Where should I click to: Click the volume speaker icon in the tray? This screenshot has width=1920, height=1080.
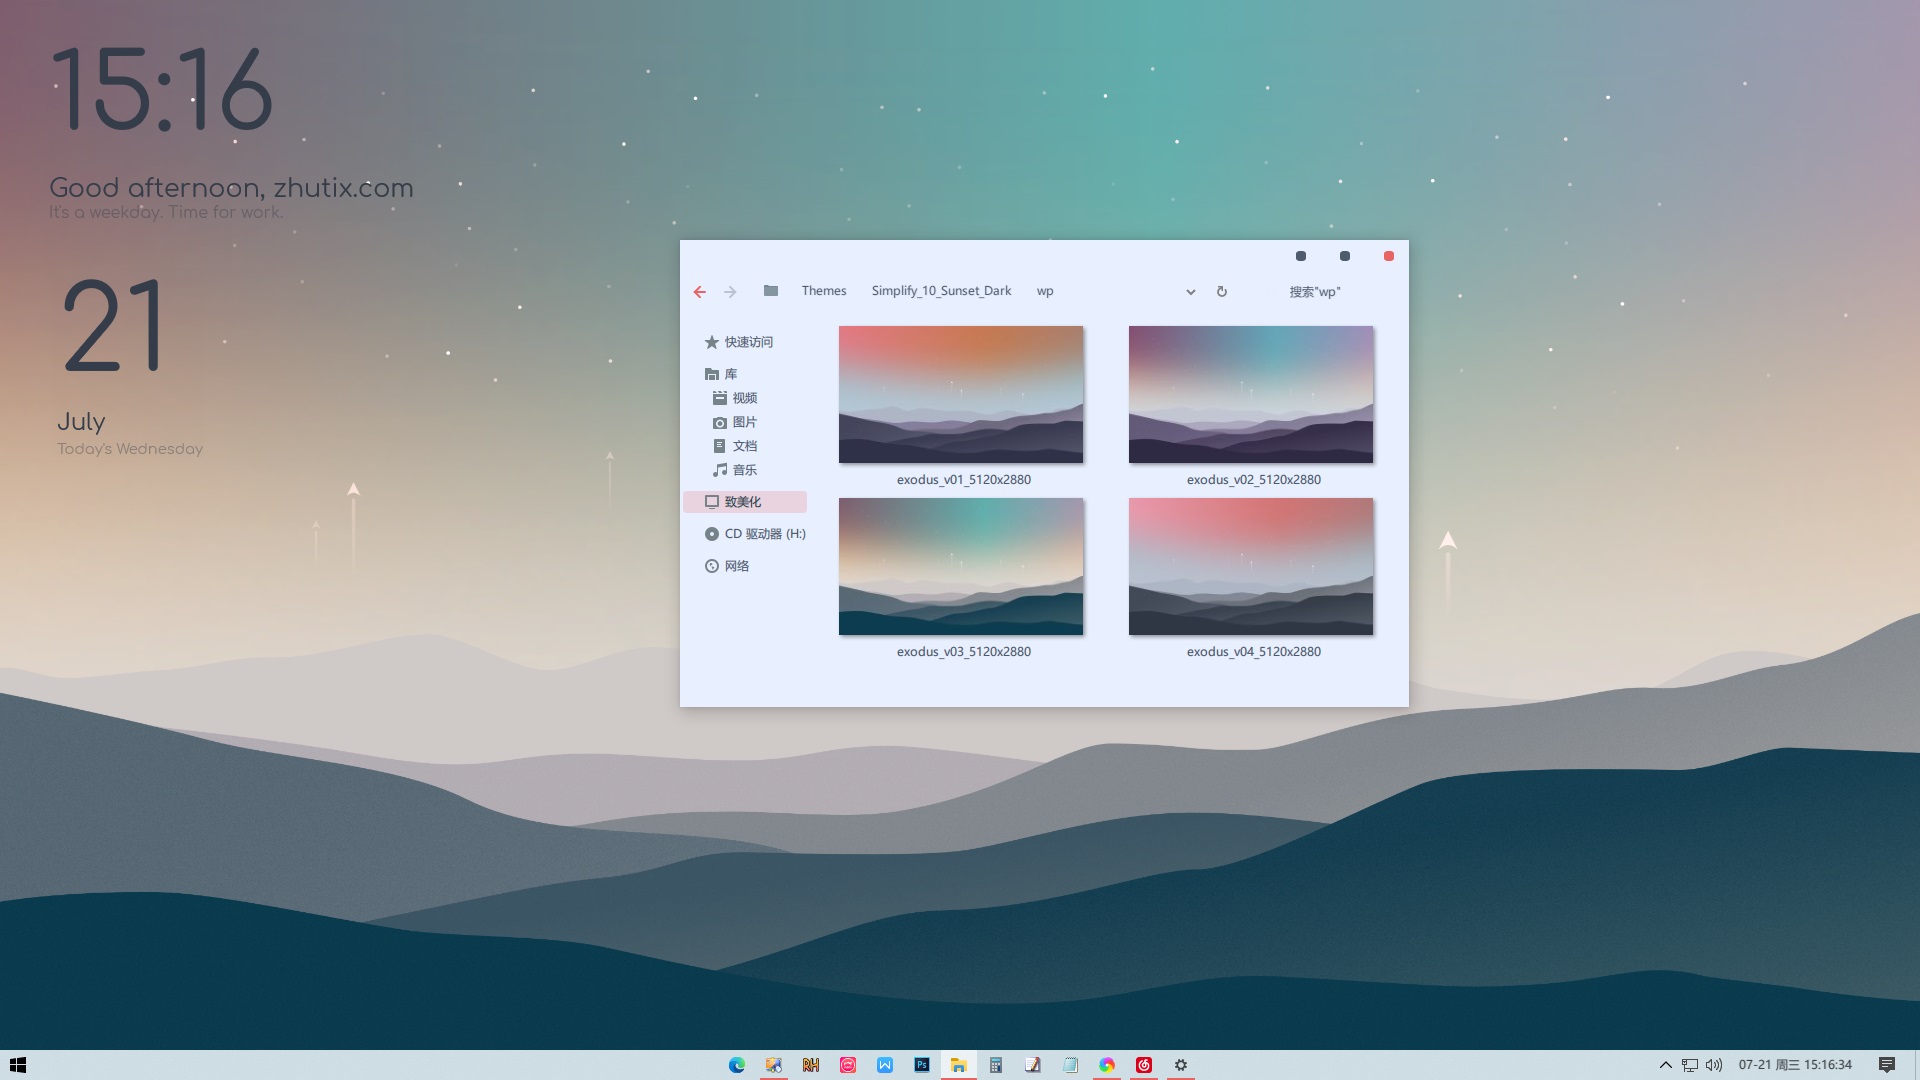[x=1714, y=1065]
